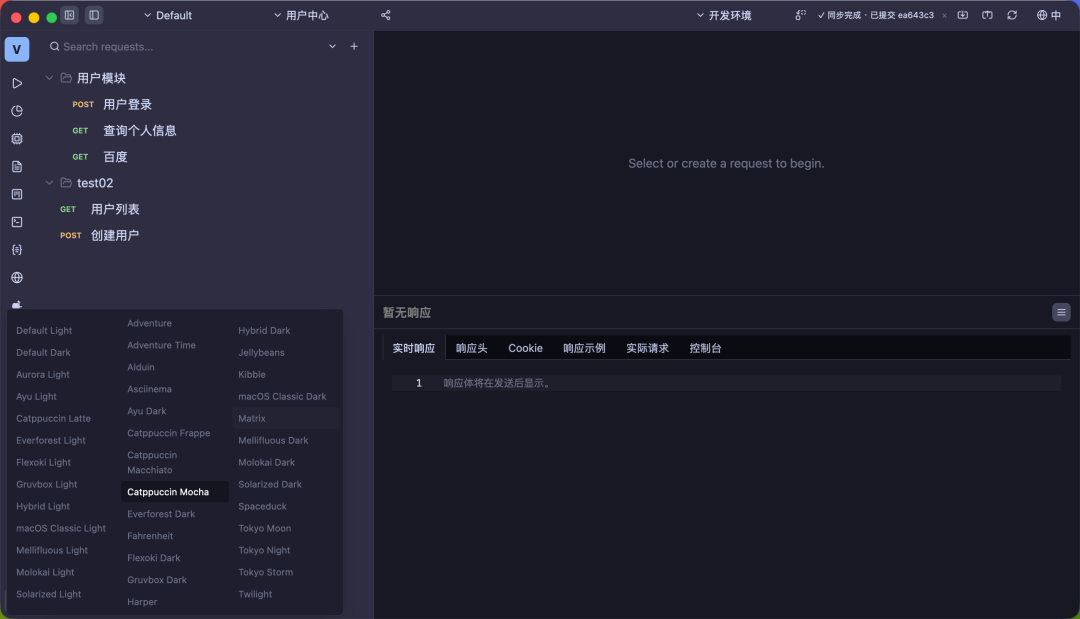The image size is (1080, 619).
Task: Switch language via globe 中 icon
Action: 1049,15
